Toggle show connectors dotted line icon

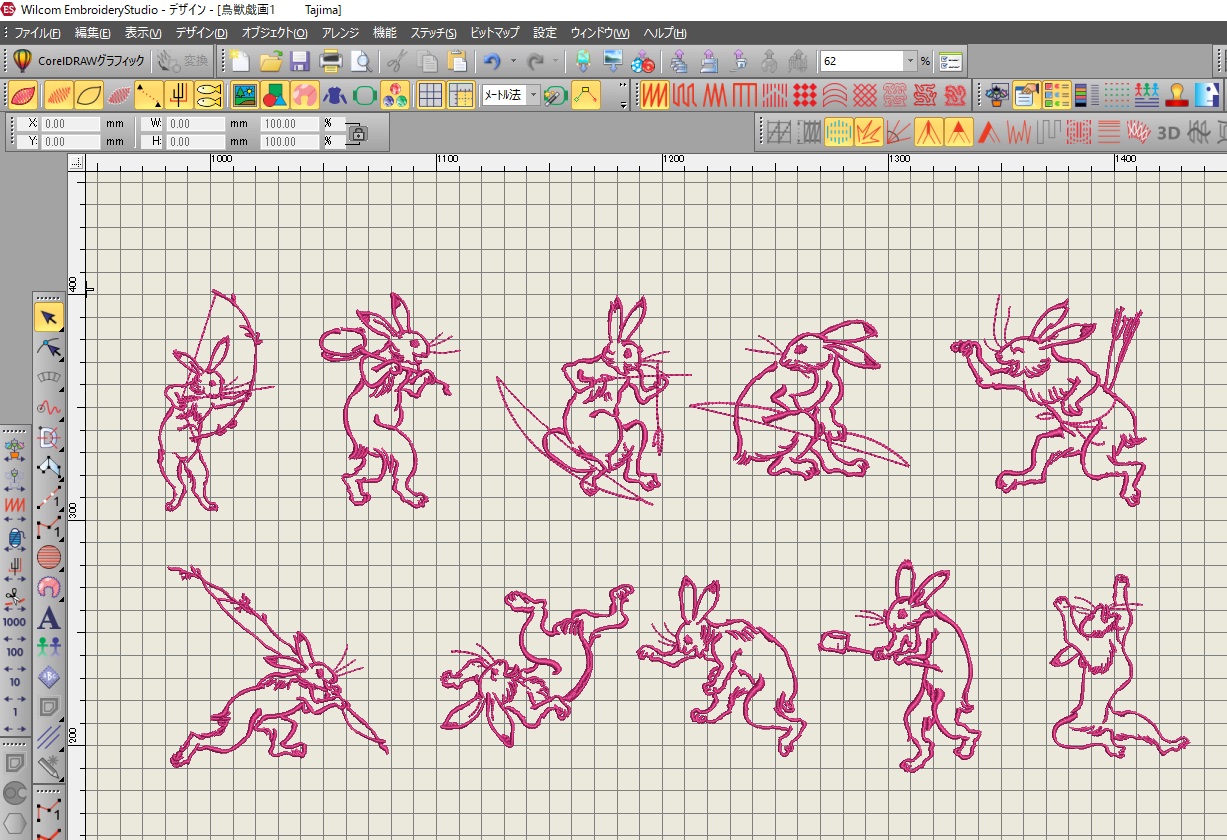[x=149, y=95]
